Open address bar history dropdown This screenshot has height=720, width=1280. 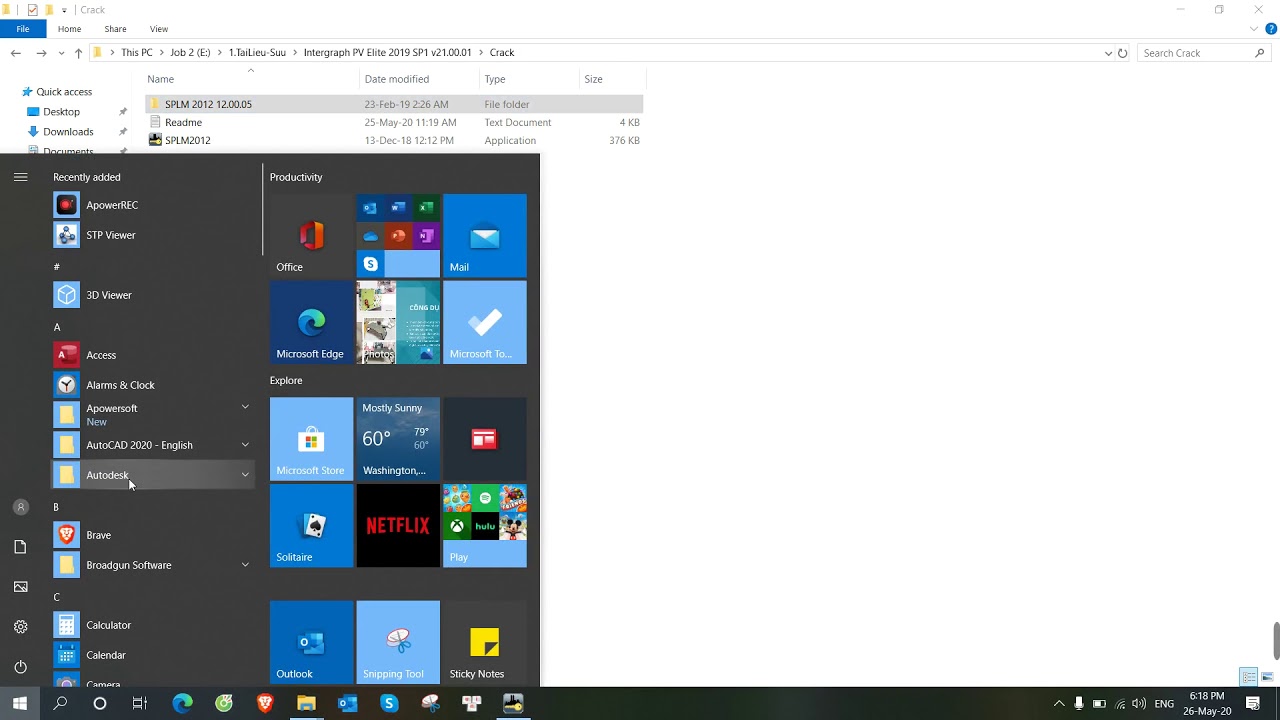click(1108, 53)
